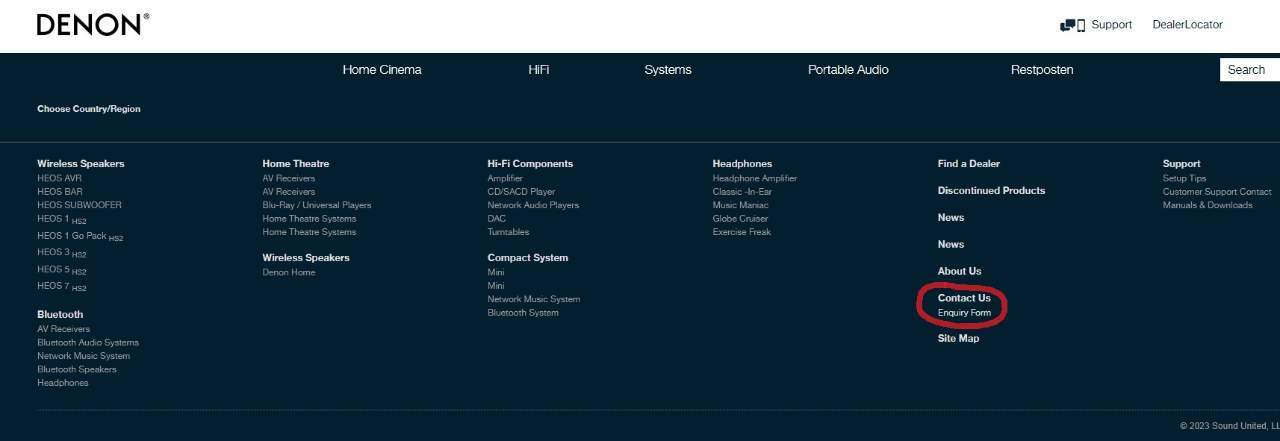1280x441 pixels.
Task: Open the Amplifier link
Action: coord(505,178)
